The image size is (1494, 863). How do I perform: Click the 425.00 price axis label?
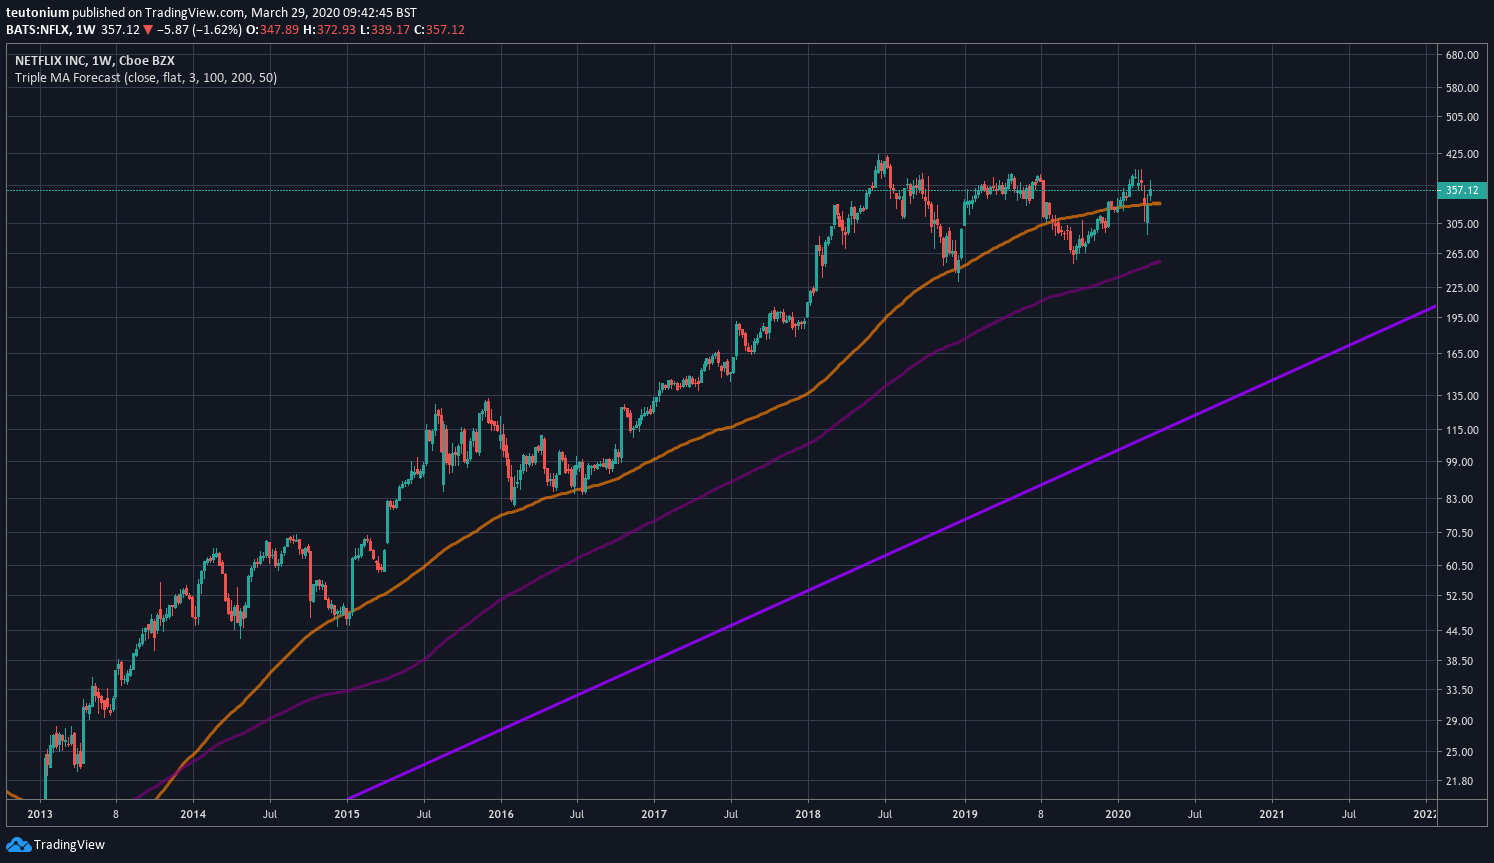click(1463, 154)
